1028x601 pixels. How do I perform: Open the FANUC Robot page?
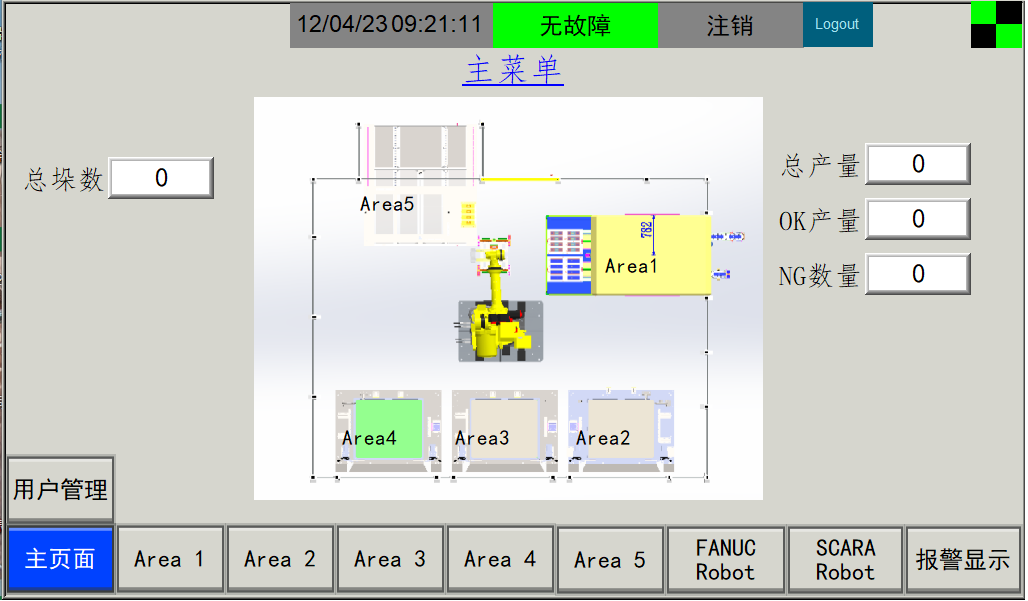tap(725, 560)
